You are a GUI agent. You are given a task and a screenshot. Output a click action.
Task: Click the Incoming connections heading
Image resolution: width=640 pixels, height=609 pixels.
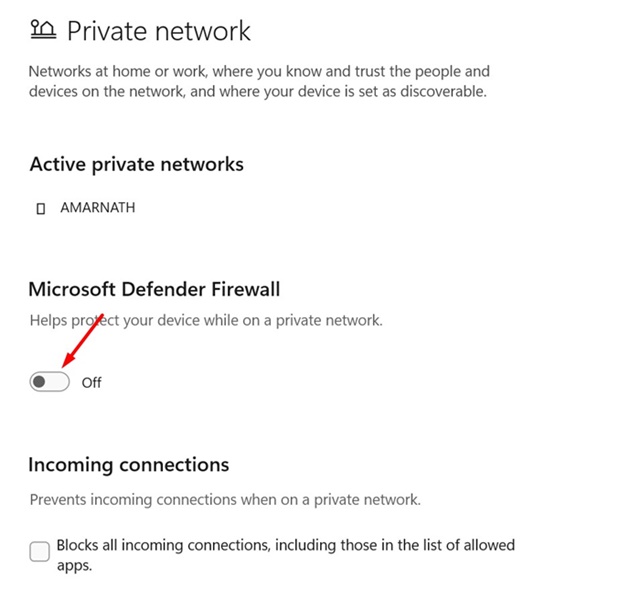(x=128, y=464)
